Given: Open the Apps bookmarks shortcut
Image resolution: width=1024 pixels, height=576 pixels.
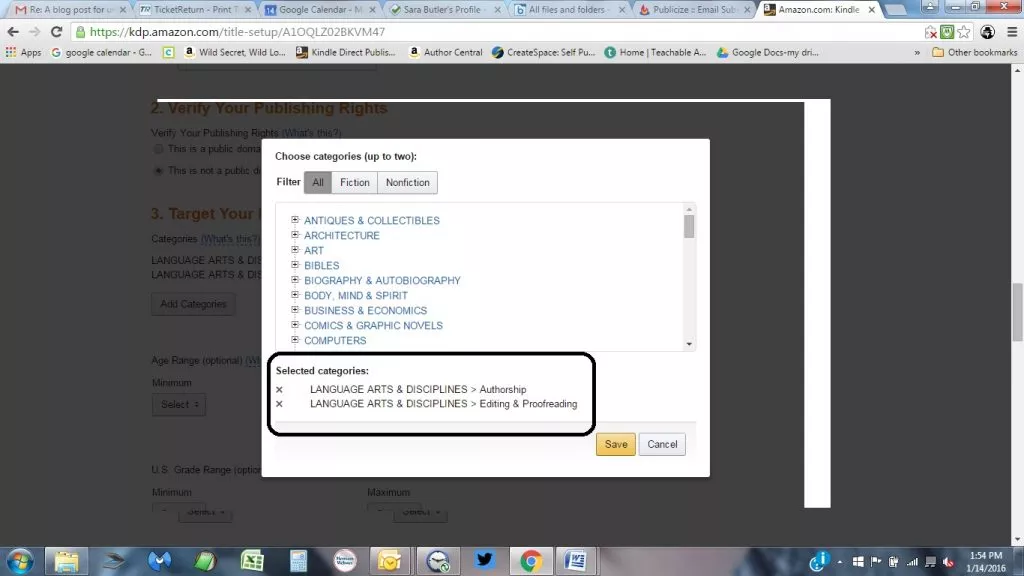Looking at the screenshot, I should point(24,52).
